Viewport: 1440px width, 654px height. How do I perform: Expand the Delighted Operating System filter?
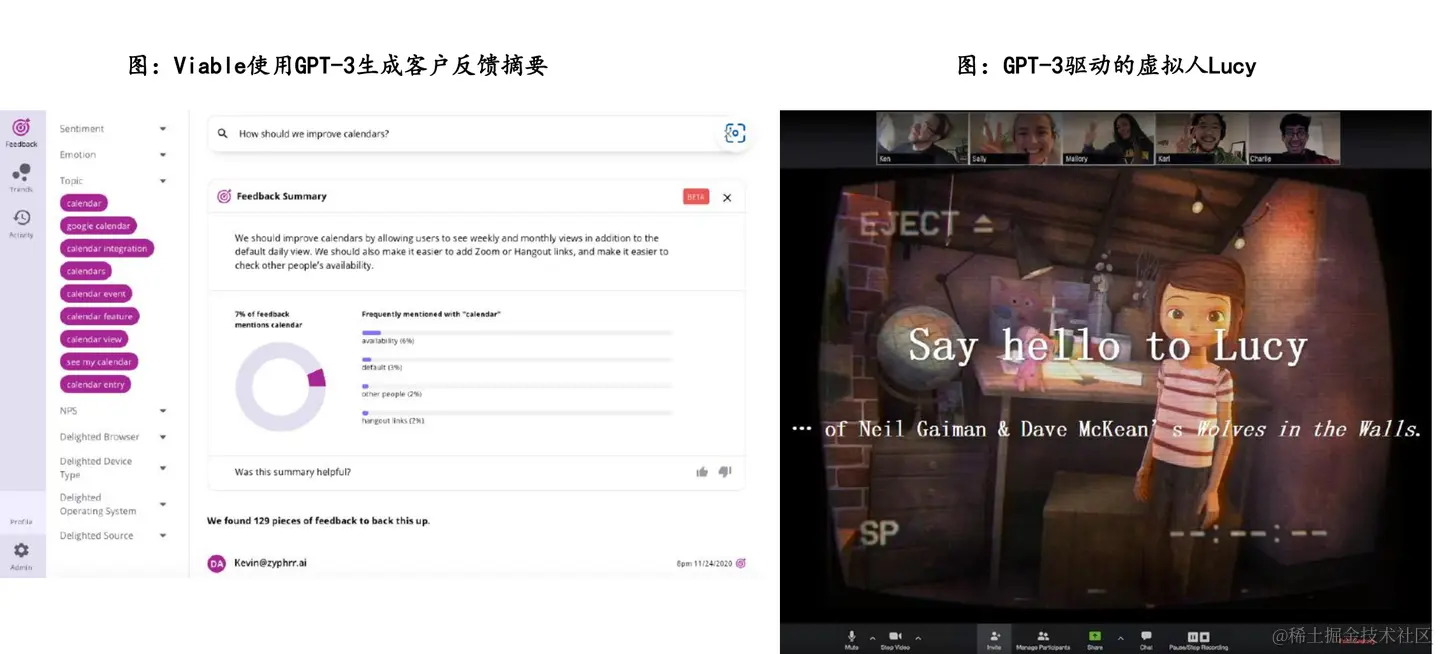(163, 504)
